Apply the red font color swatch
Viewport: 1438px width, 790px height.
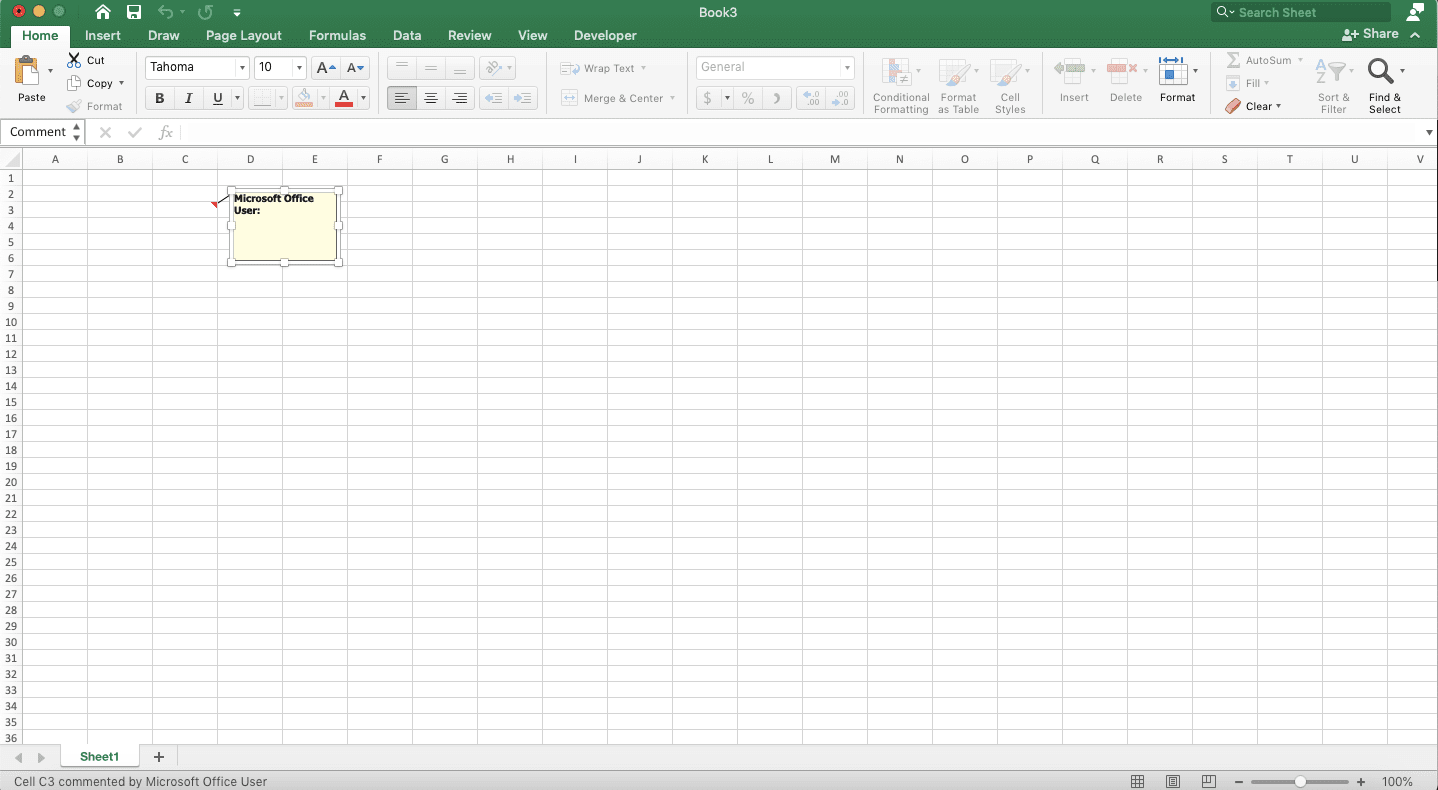pyautogui.click(x=344, y=98)
